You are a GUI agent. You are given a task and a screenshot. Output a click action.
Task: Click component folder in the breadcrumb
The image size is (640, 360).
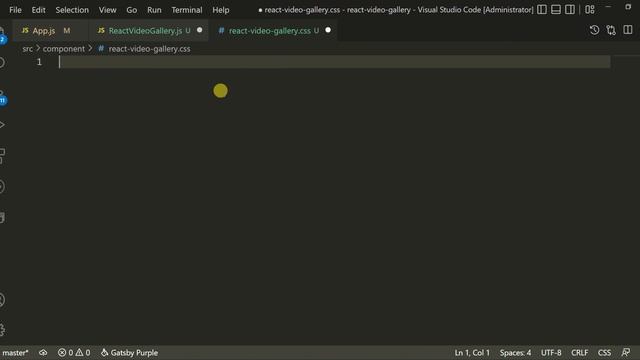click(x=64, y=49)
